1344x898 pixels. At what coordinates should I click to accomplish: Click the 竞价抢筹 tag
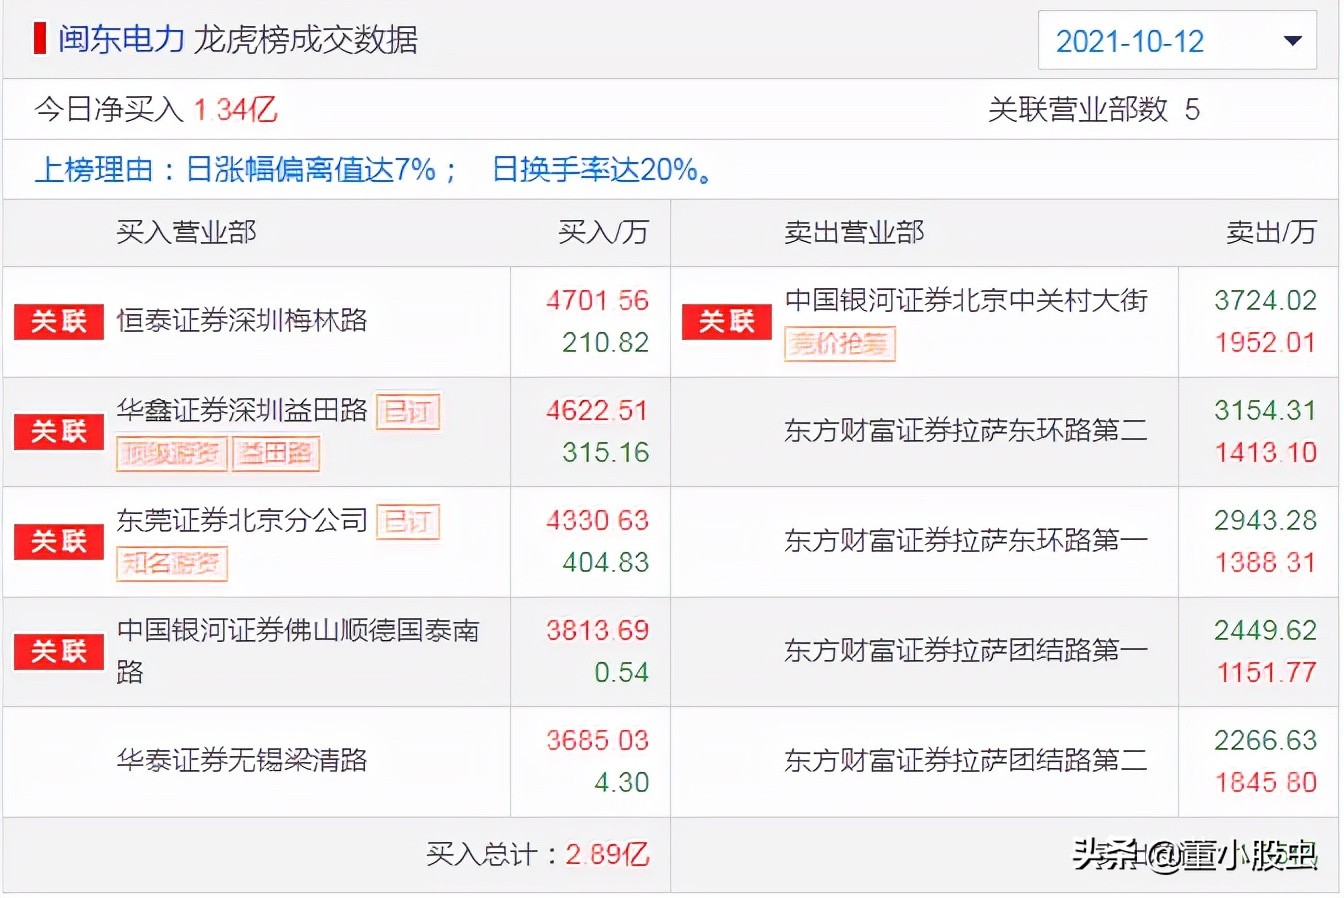tap(839, 344)
